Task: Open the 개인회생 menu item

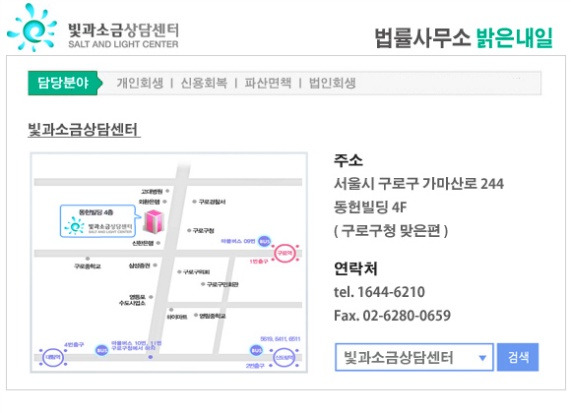Action: [140, 83]
